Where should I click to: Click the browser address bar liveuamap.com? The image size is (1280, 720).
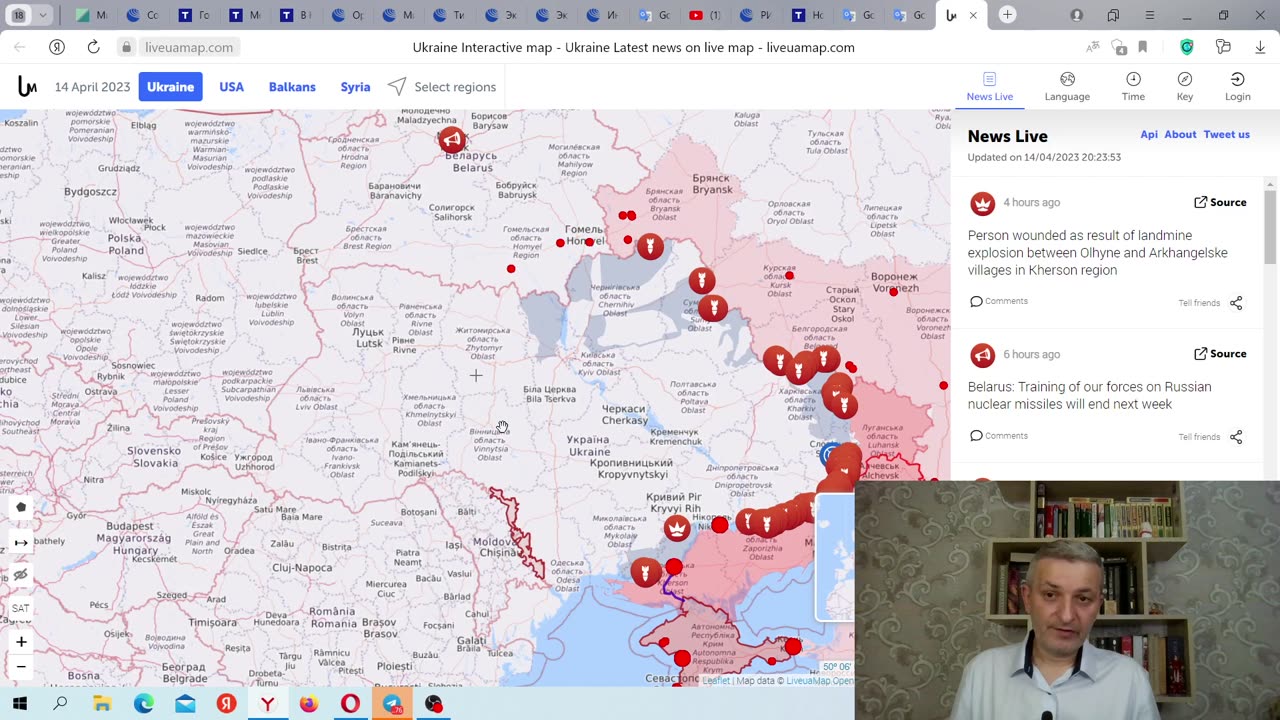click(x=189, y=47)
